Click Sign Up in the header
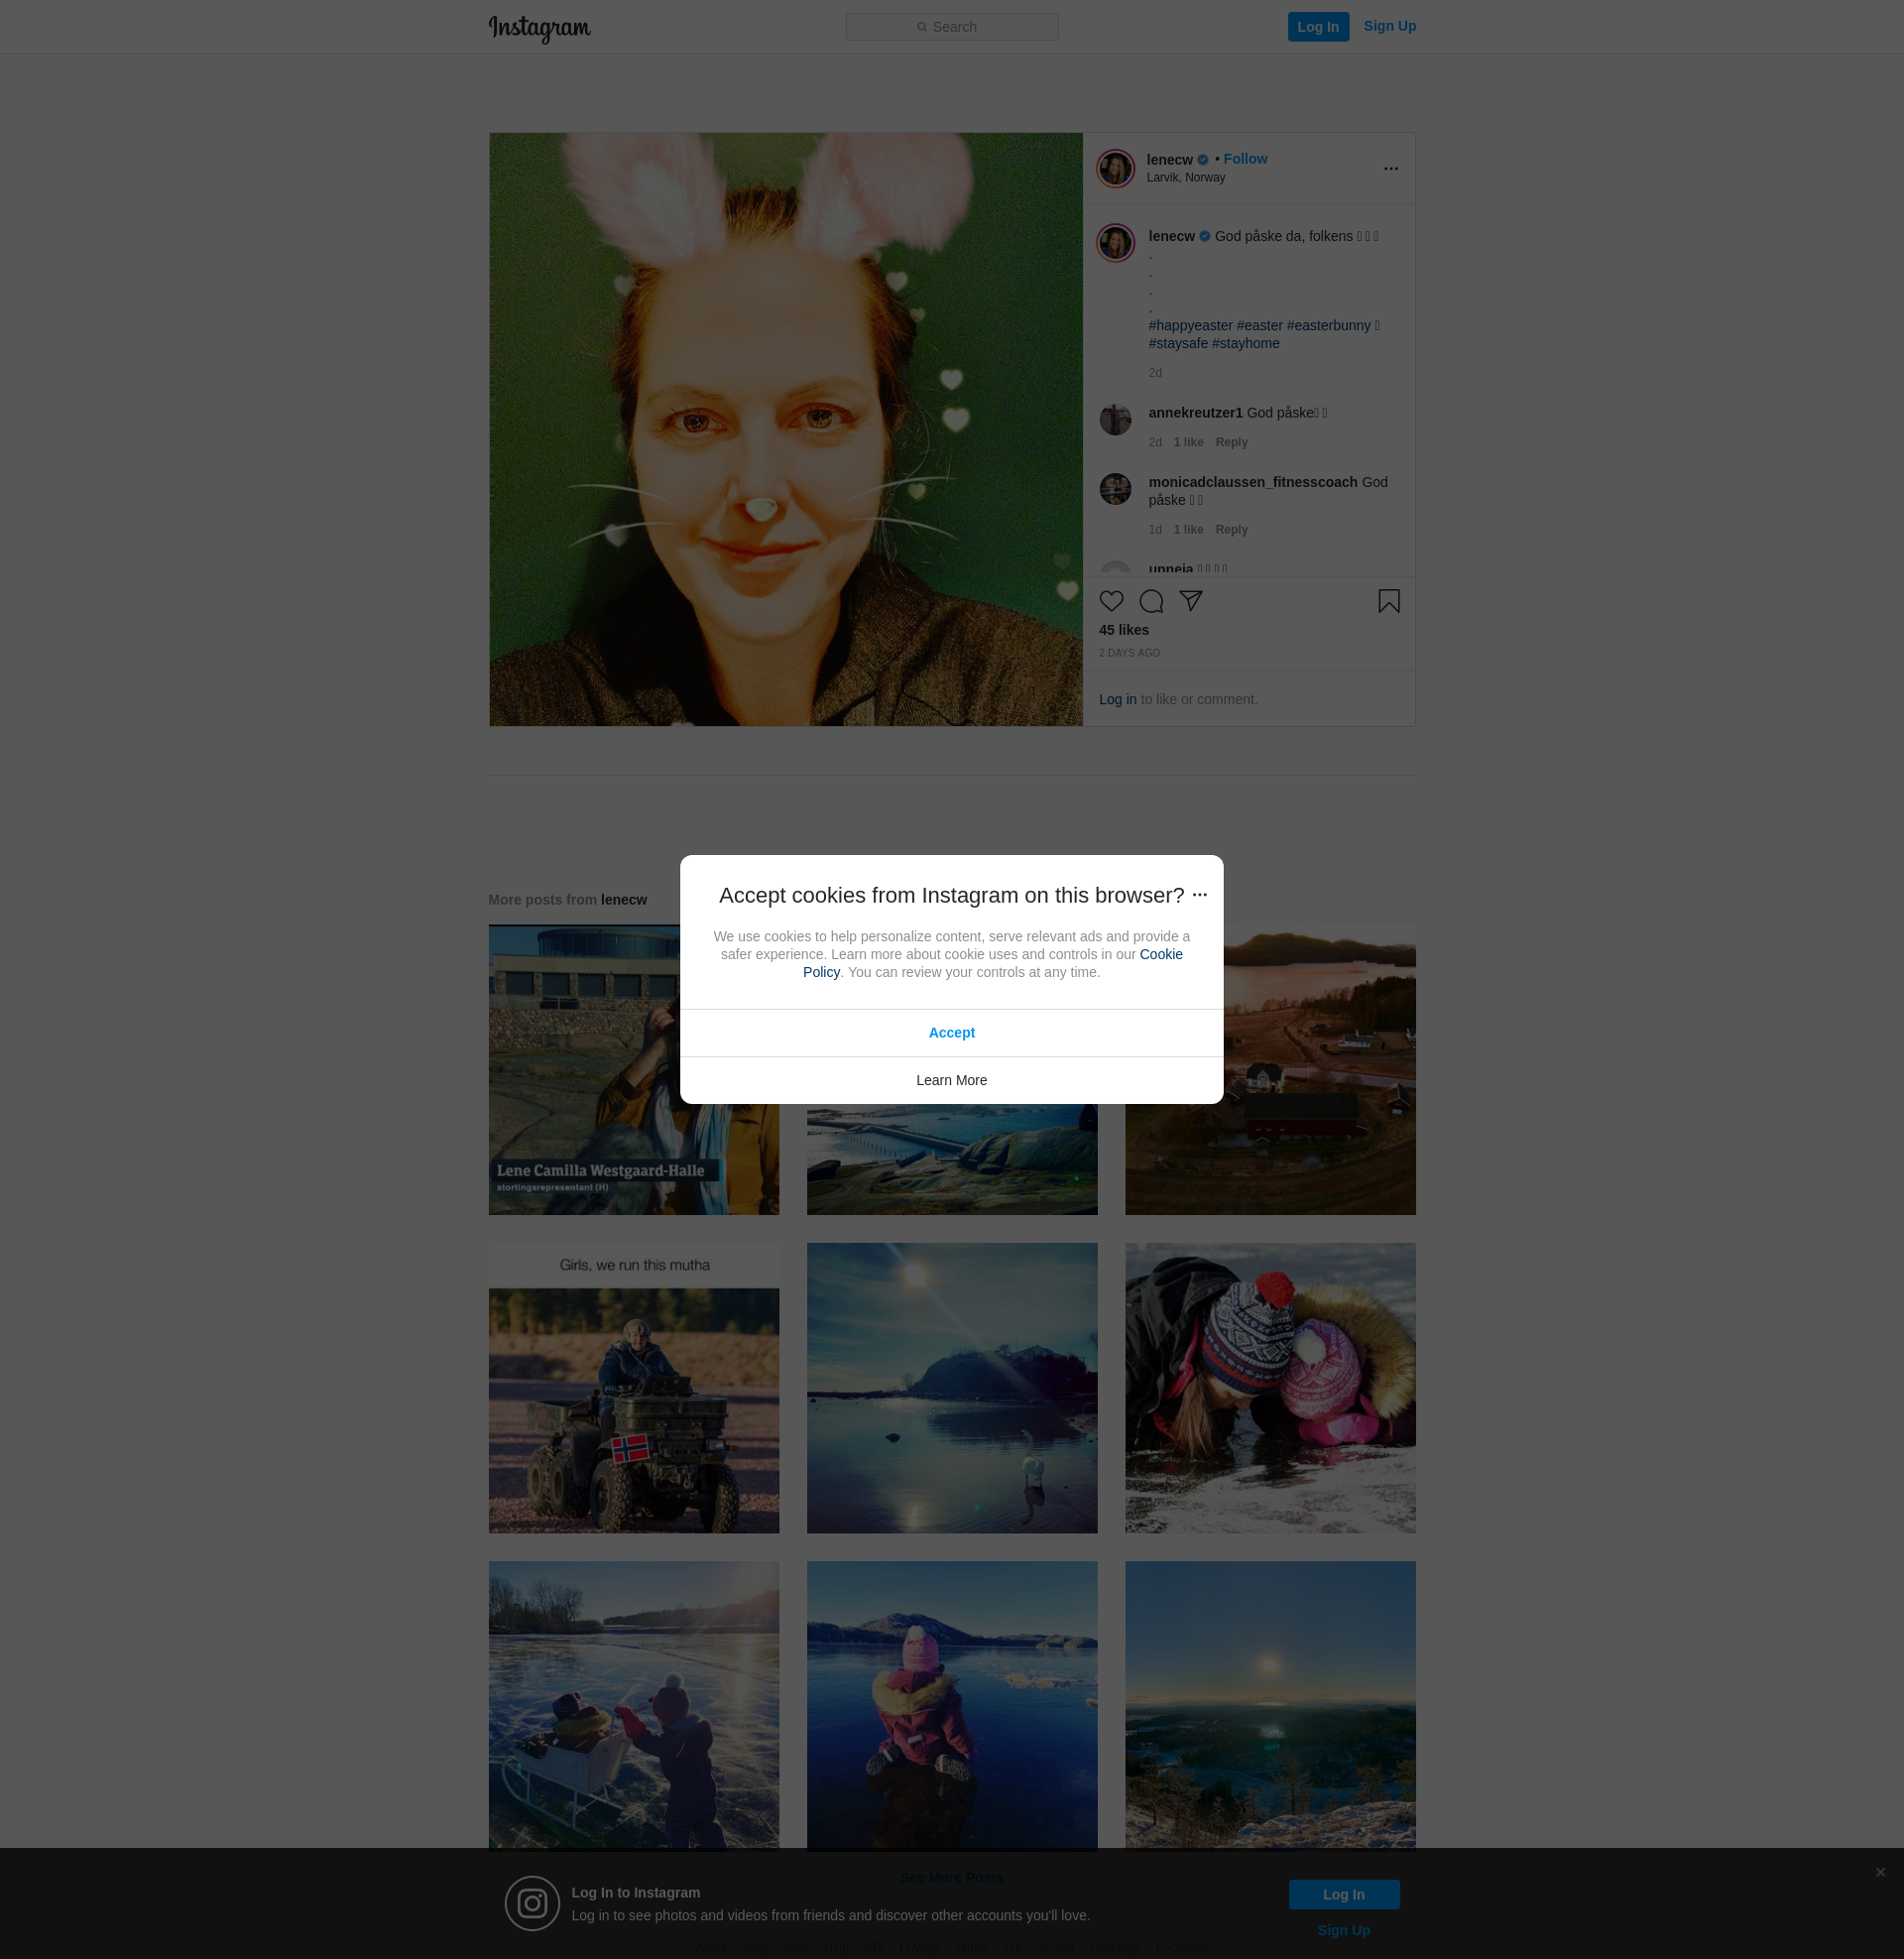1904x1959 pixels. point(1389,26)
